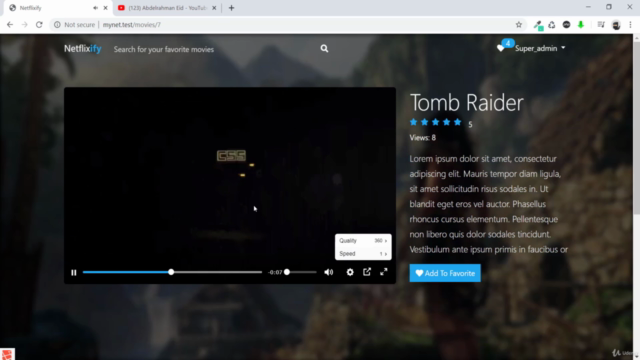
Task: Click the video progress seek bar
Action: [x=172, y=272]
